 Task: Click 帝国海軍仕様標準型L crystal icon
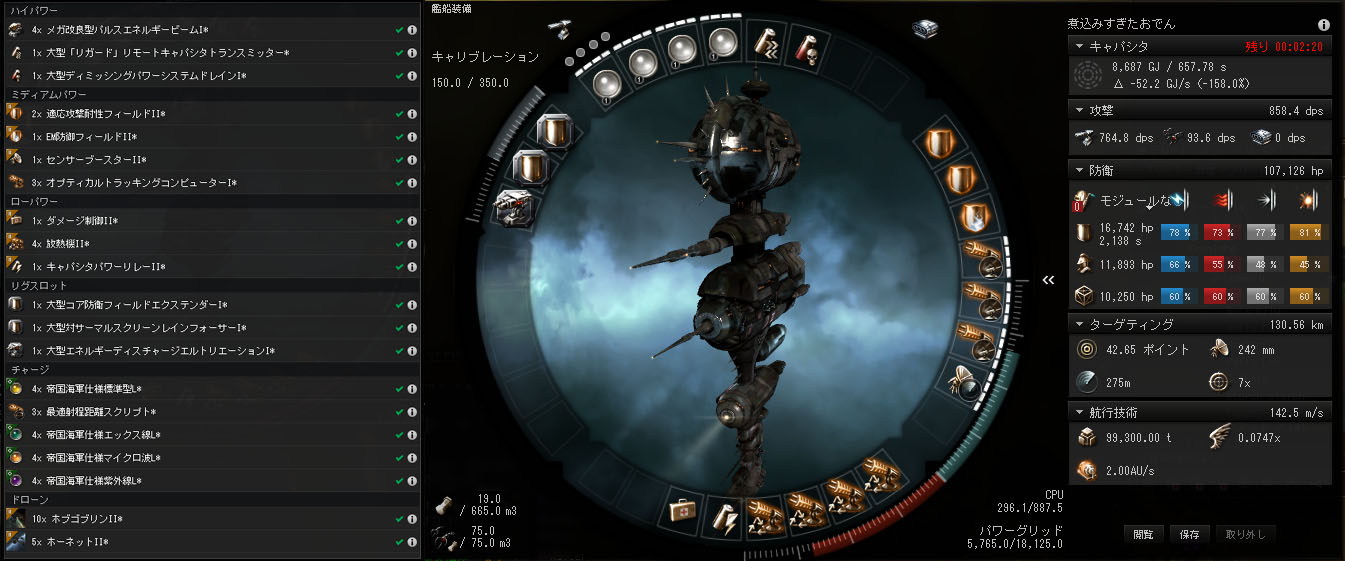pos(15,389)
